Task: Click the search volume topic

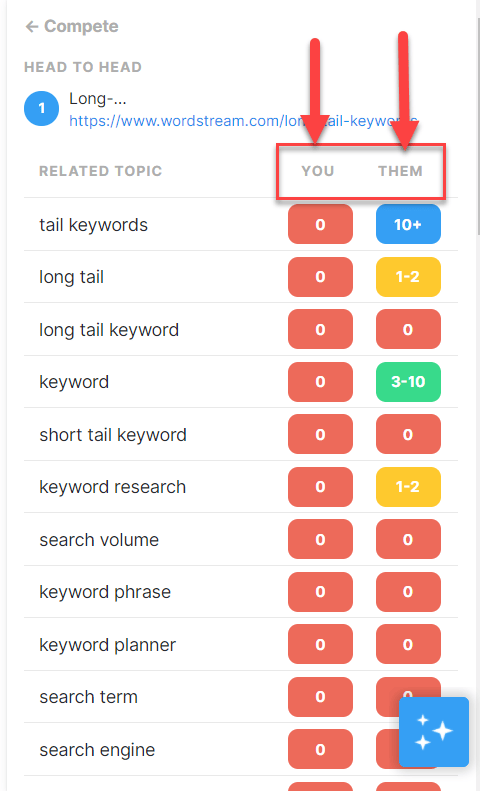Action: point(99,540)
